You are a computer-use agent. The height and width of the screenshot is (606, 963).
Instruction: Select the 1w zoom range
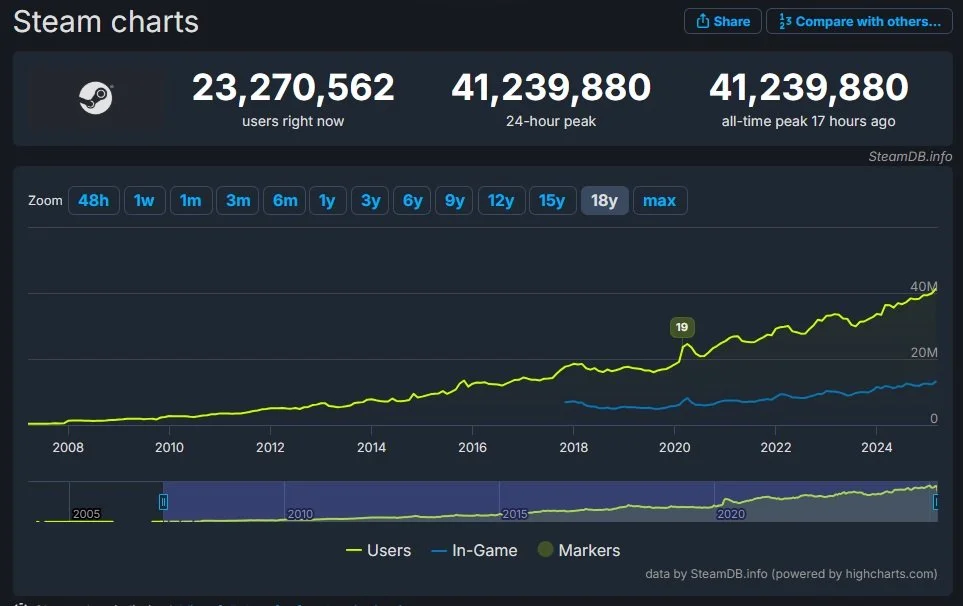pyautogui.click(x=144, y=201)
